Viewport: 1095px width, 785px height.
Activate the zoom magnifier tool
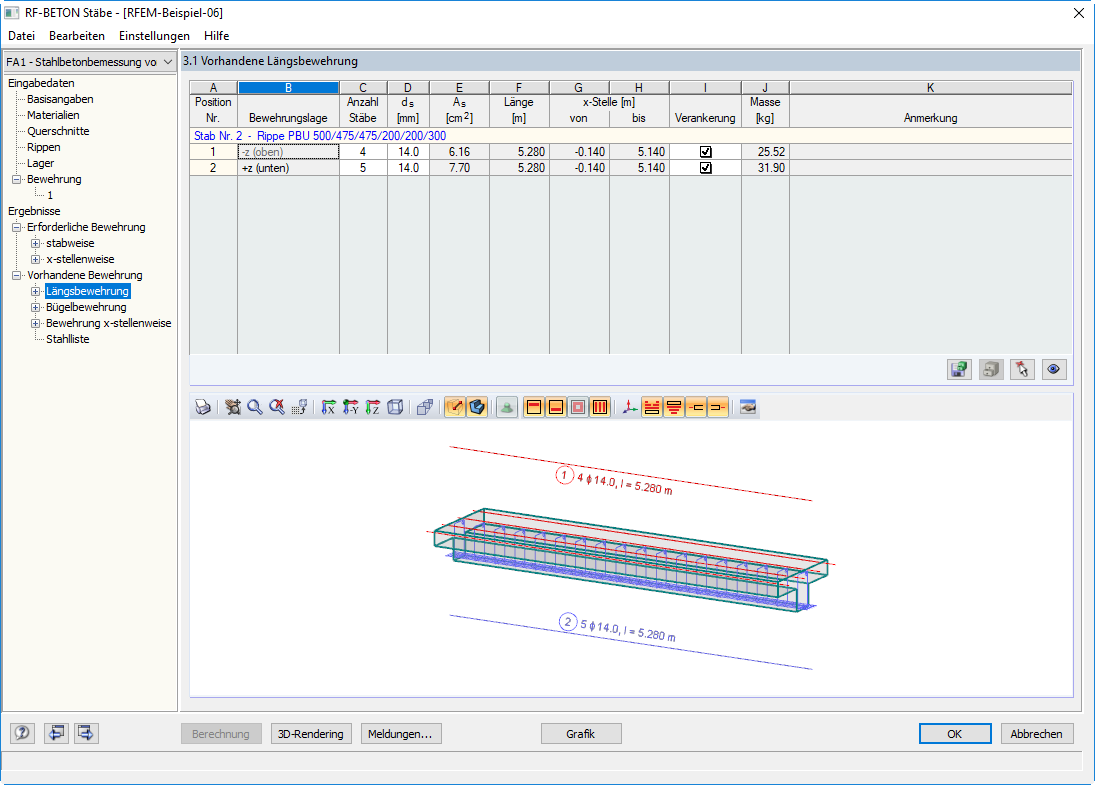(255, 407)
